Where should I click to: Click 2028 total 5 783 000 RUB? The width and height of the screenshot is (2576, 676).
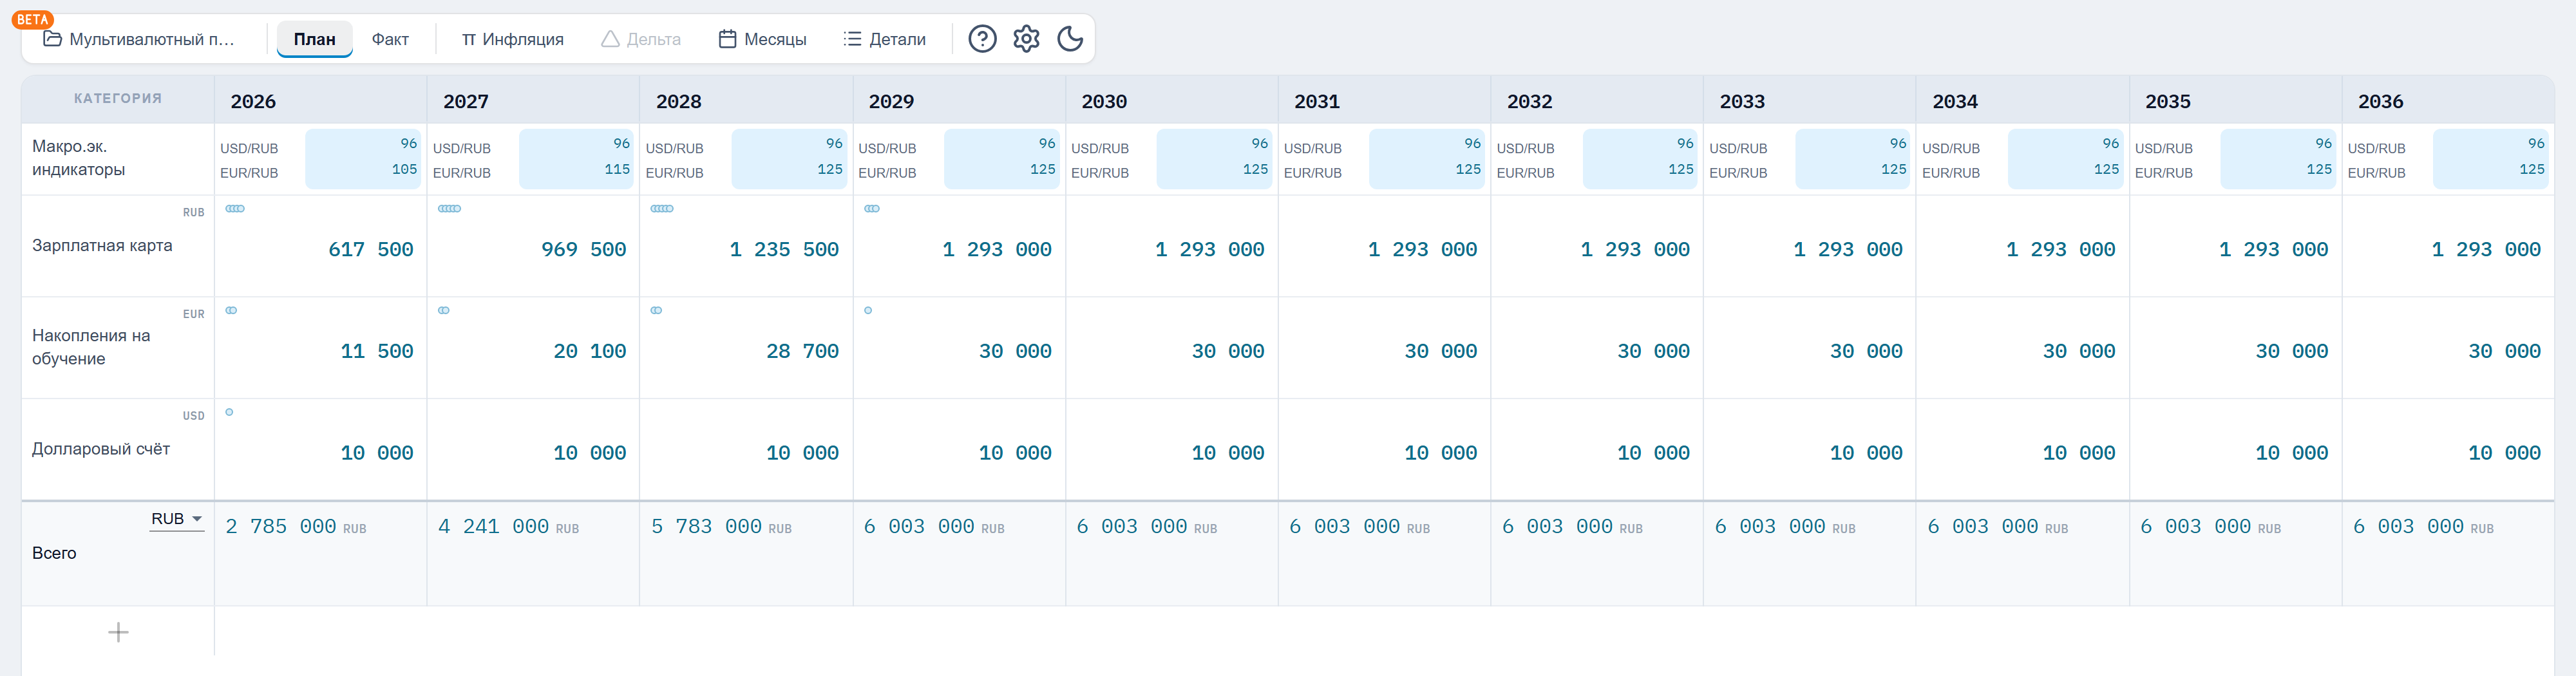coord(721,527)
